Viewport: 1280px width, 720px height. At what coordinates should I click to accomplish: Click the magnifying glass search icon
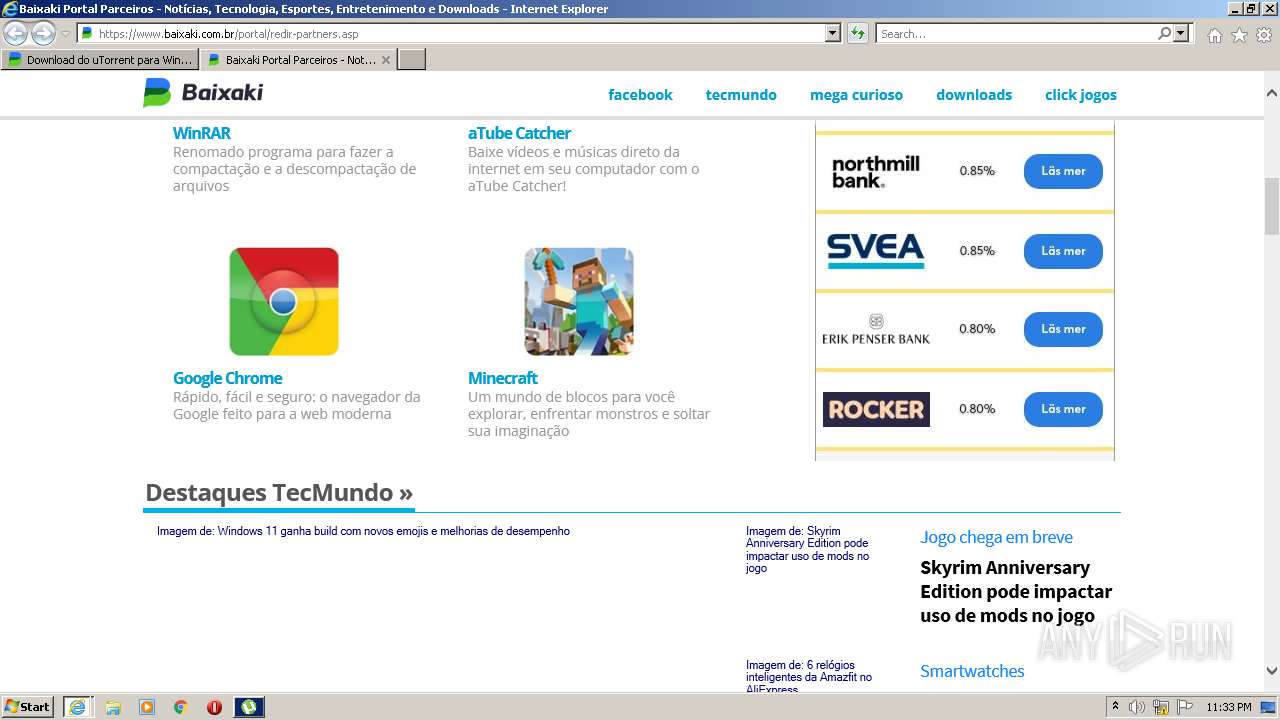1164,33
